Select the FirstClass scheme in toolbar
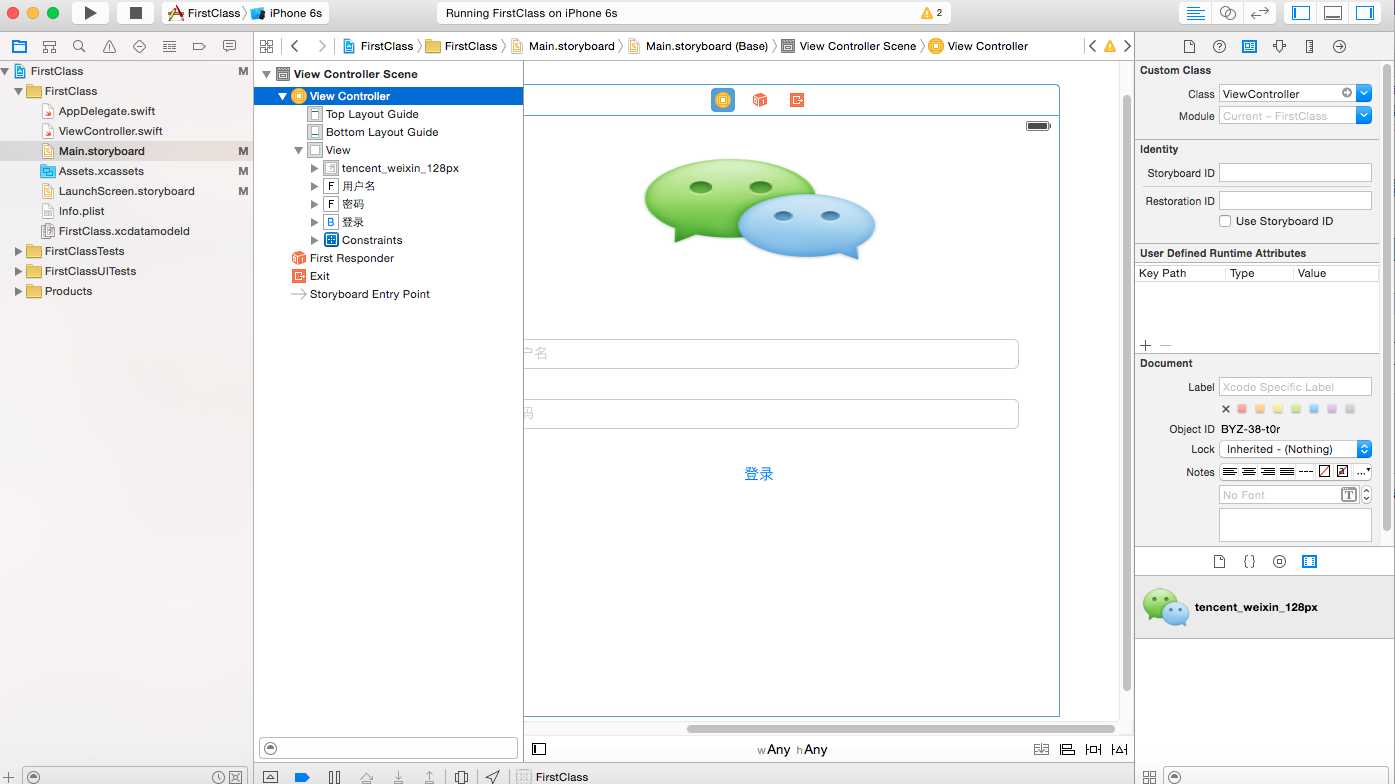The width and height of the screenshot is (1395, 784). [x=204, y=13]
